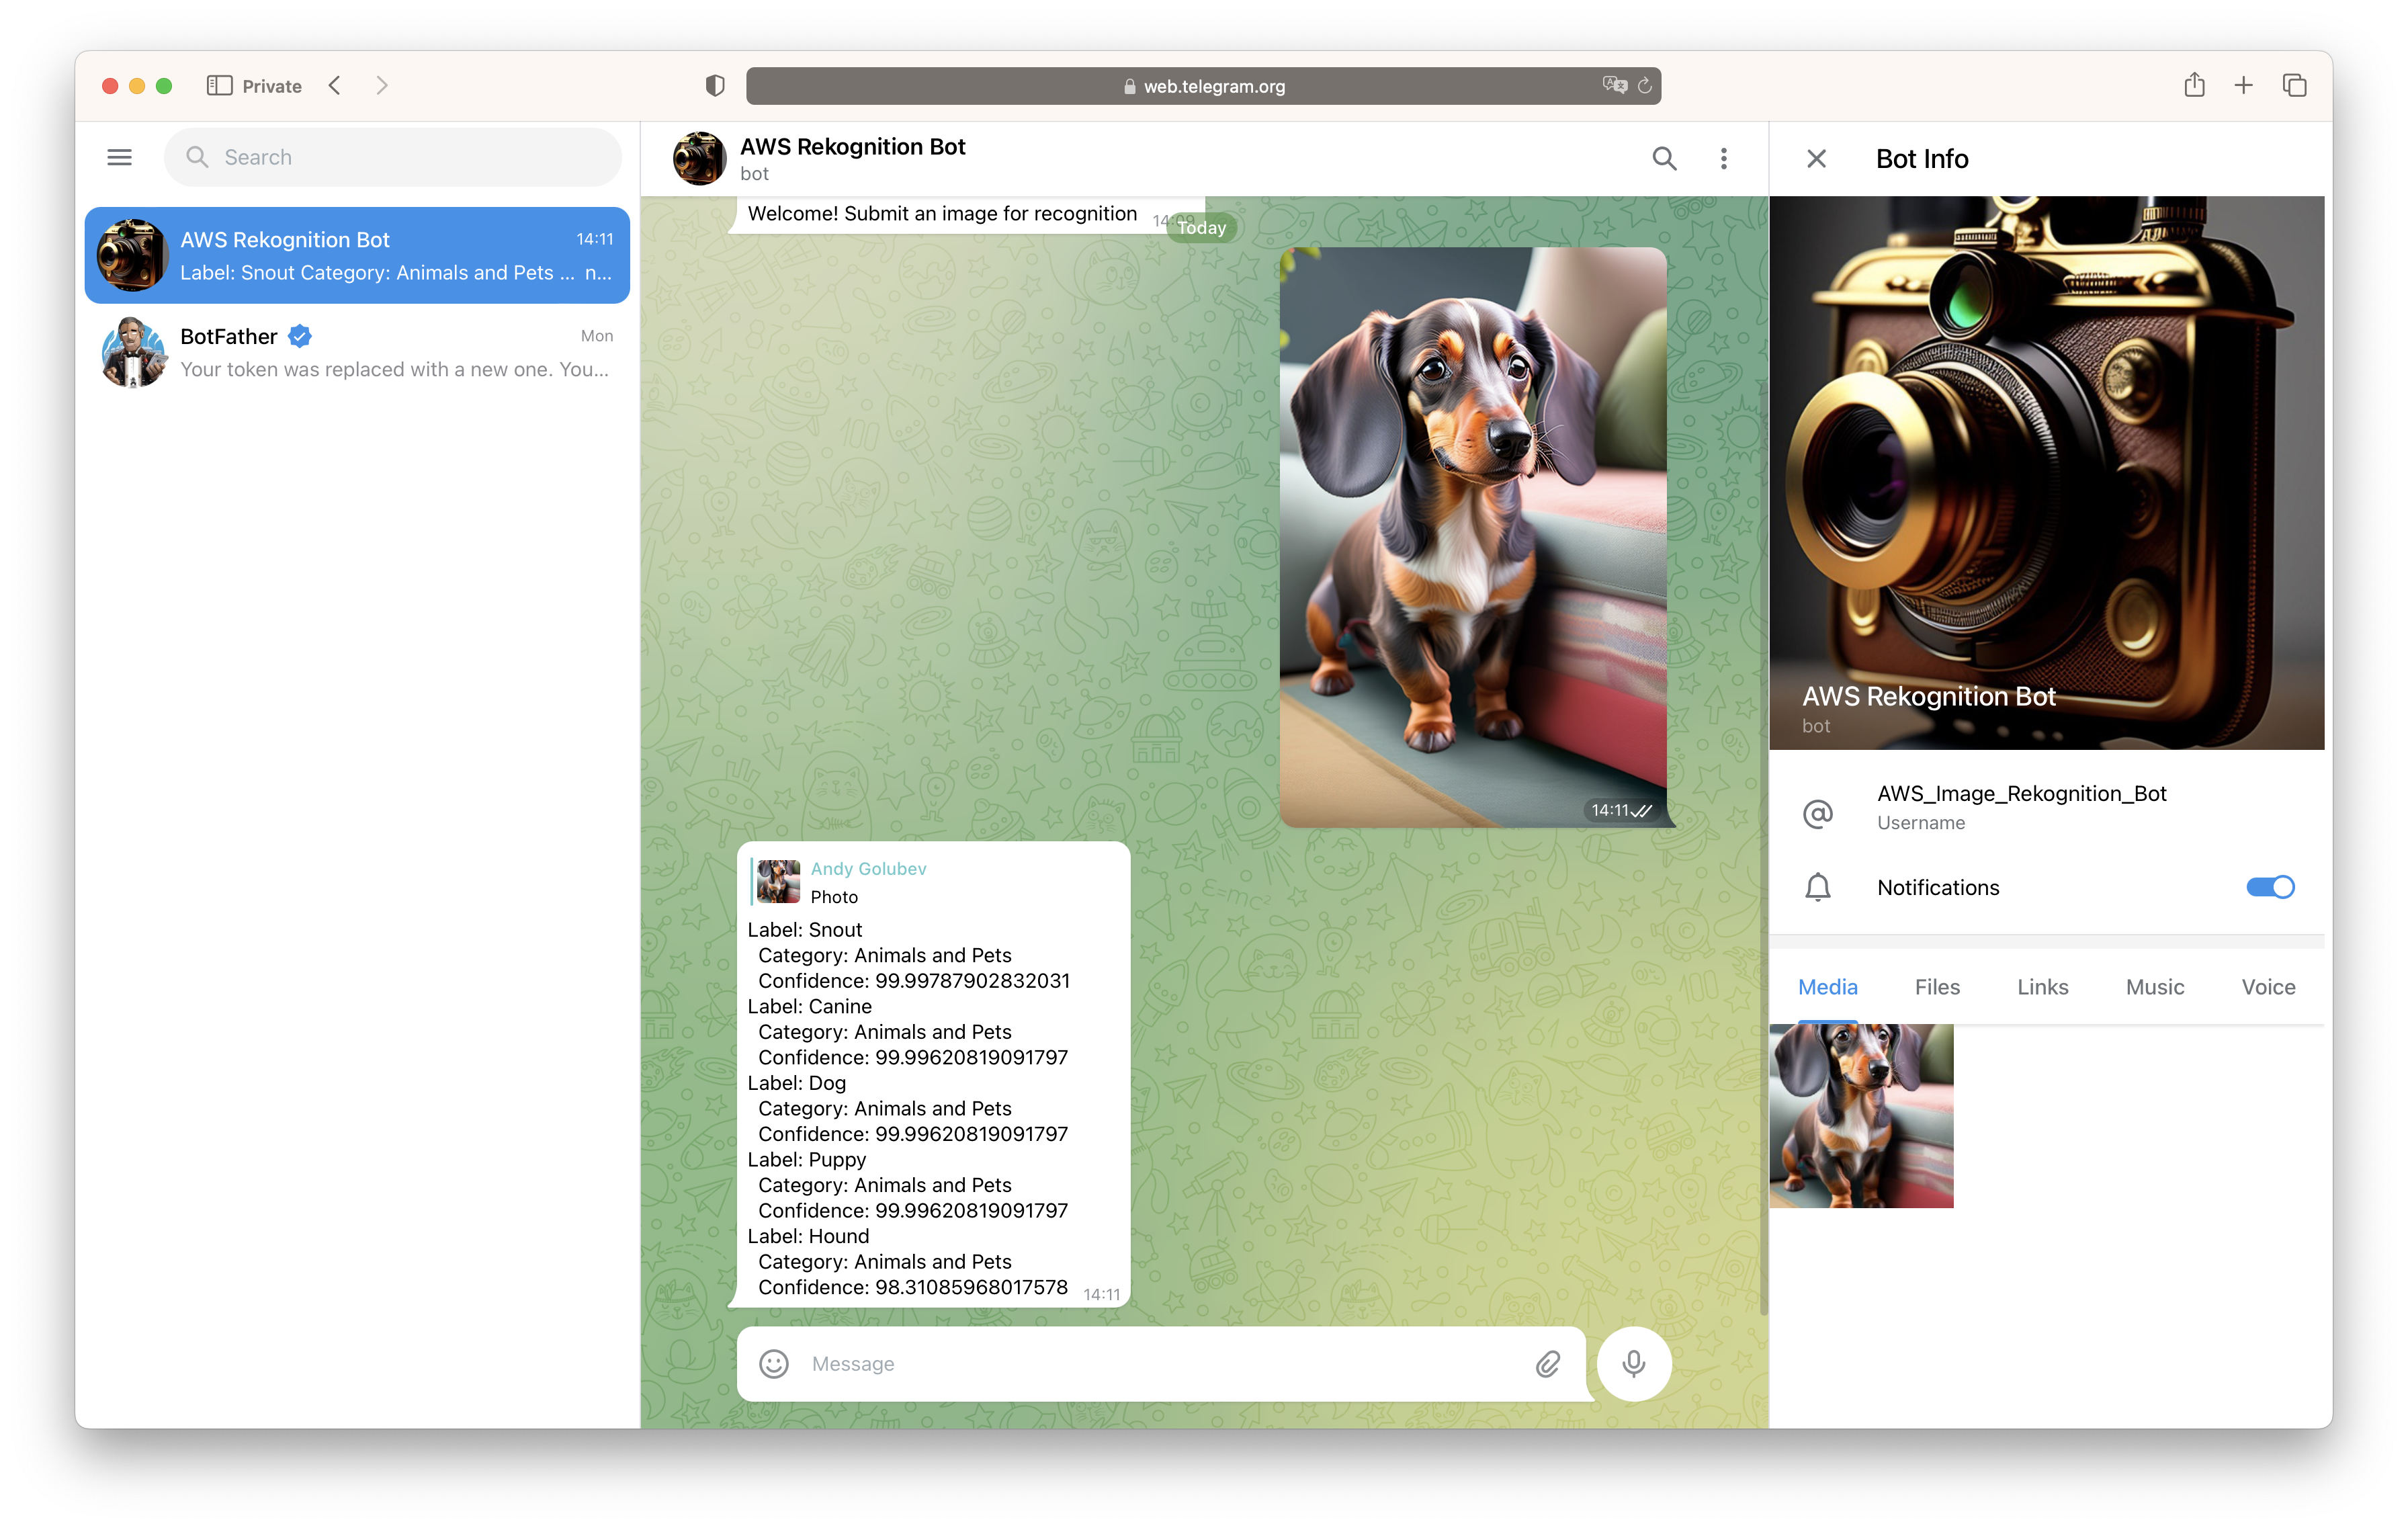Close the Bot Info panel
2408x1528 pixels.
tap(1816, 158)
